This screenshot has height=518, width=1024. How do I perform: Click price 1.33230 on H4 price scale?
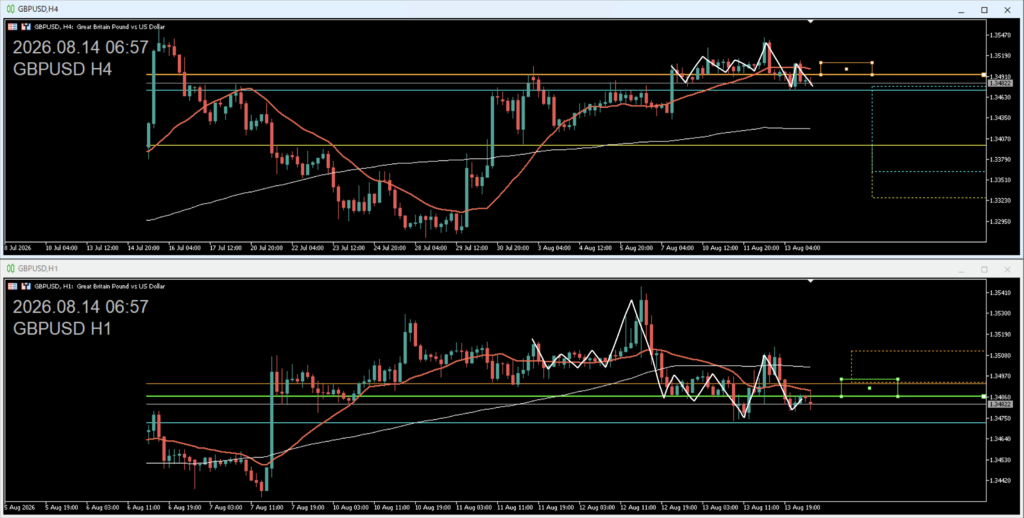pos(999,201)
